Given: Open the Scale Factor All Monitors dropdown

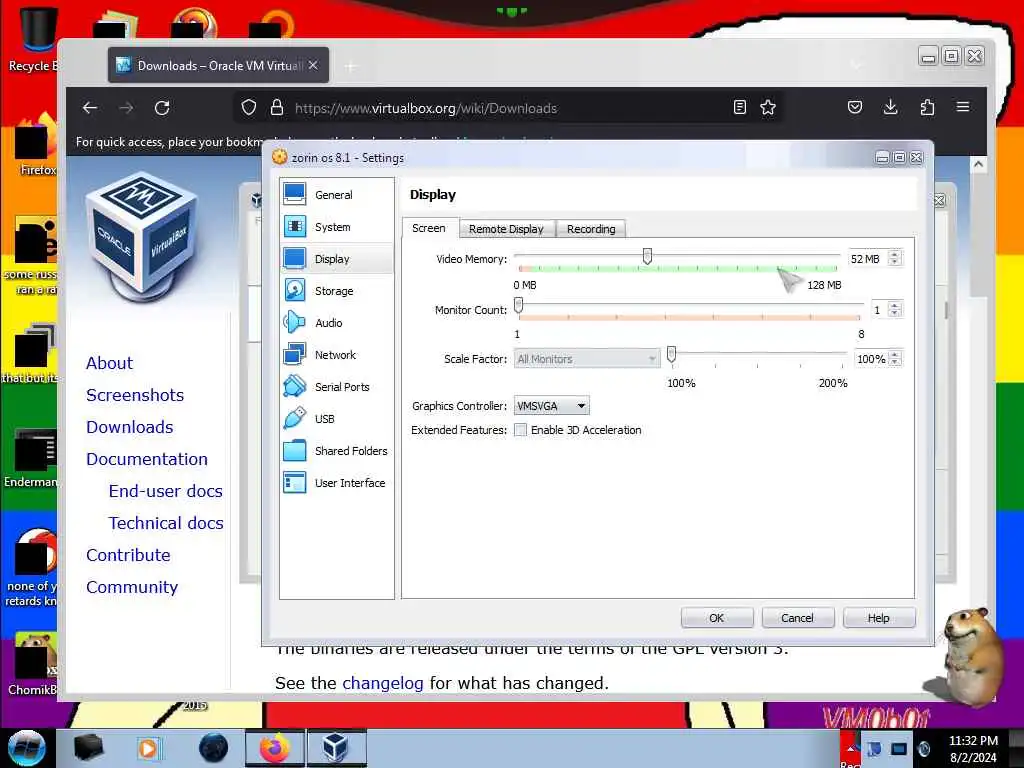Looking at the screenshot, I should coord(586,359).
